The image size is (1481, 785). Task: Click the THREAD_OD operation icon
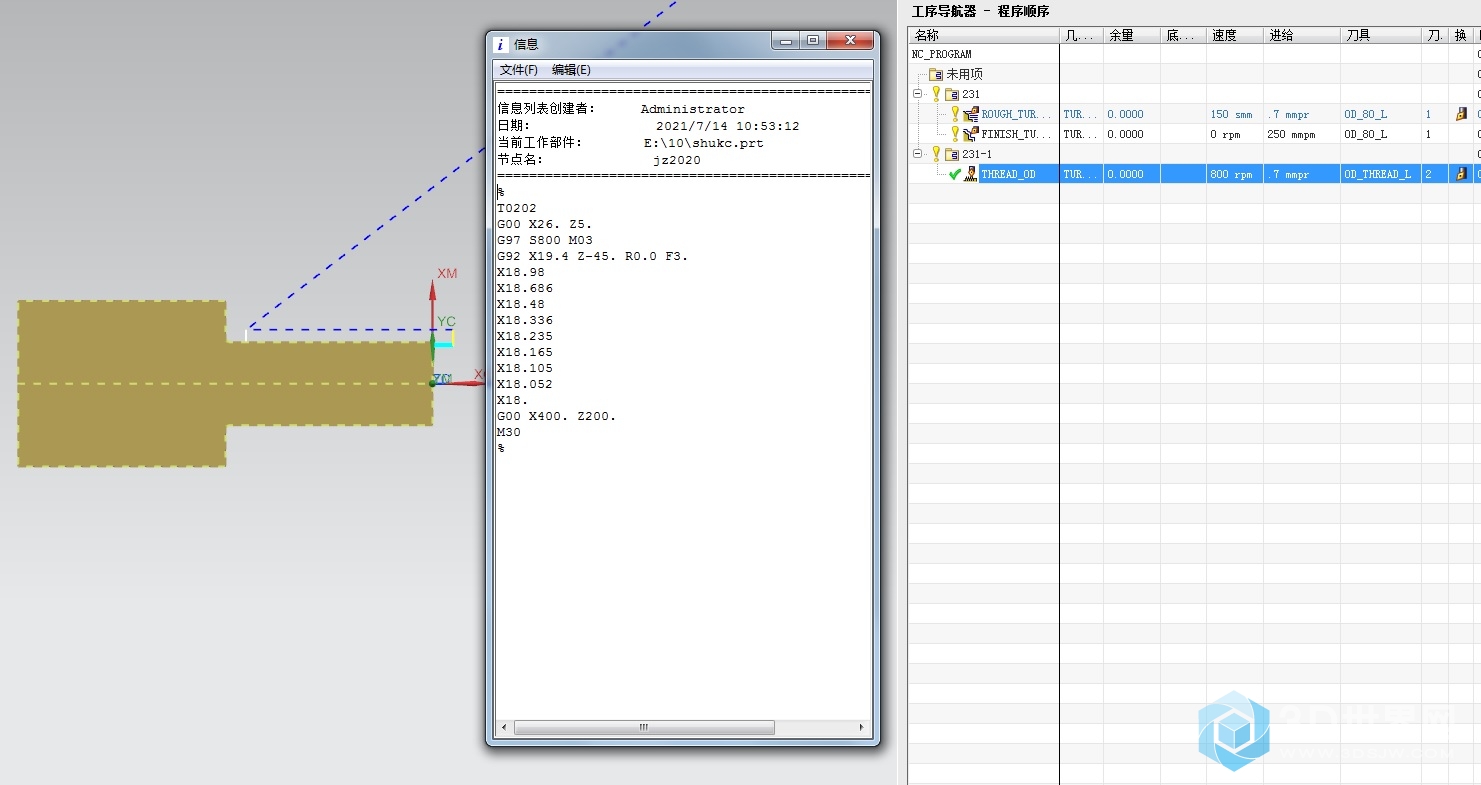971,174
